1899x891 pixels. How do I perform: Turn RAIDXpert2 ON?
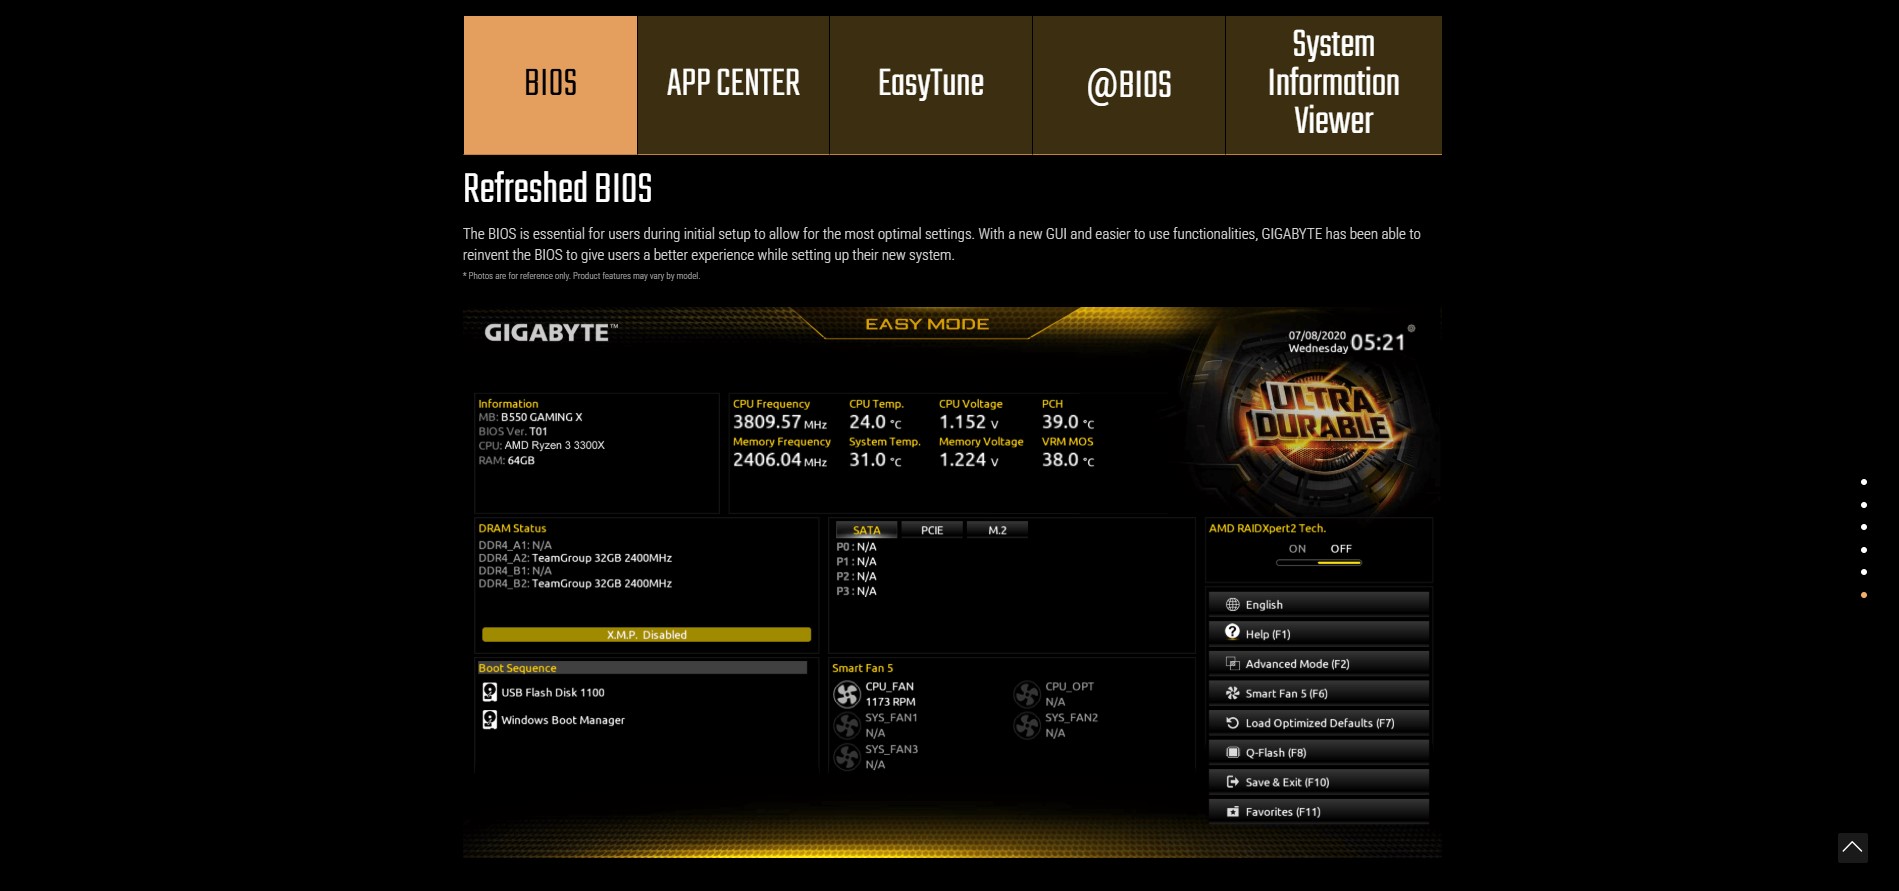(x=1297, y=549)
